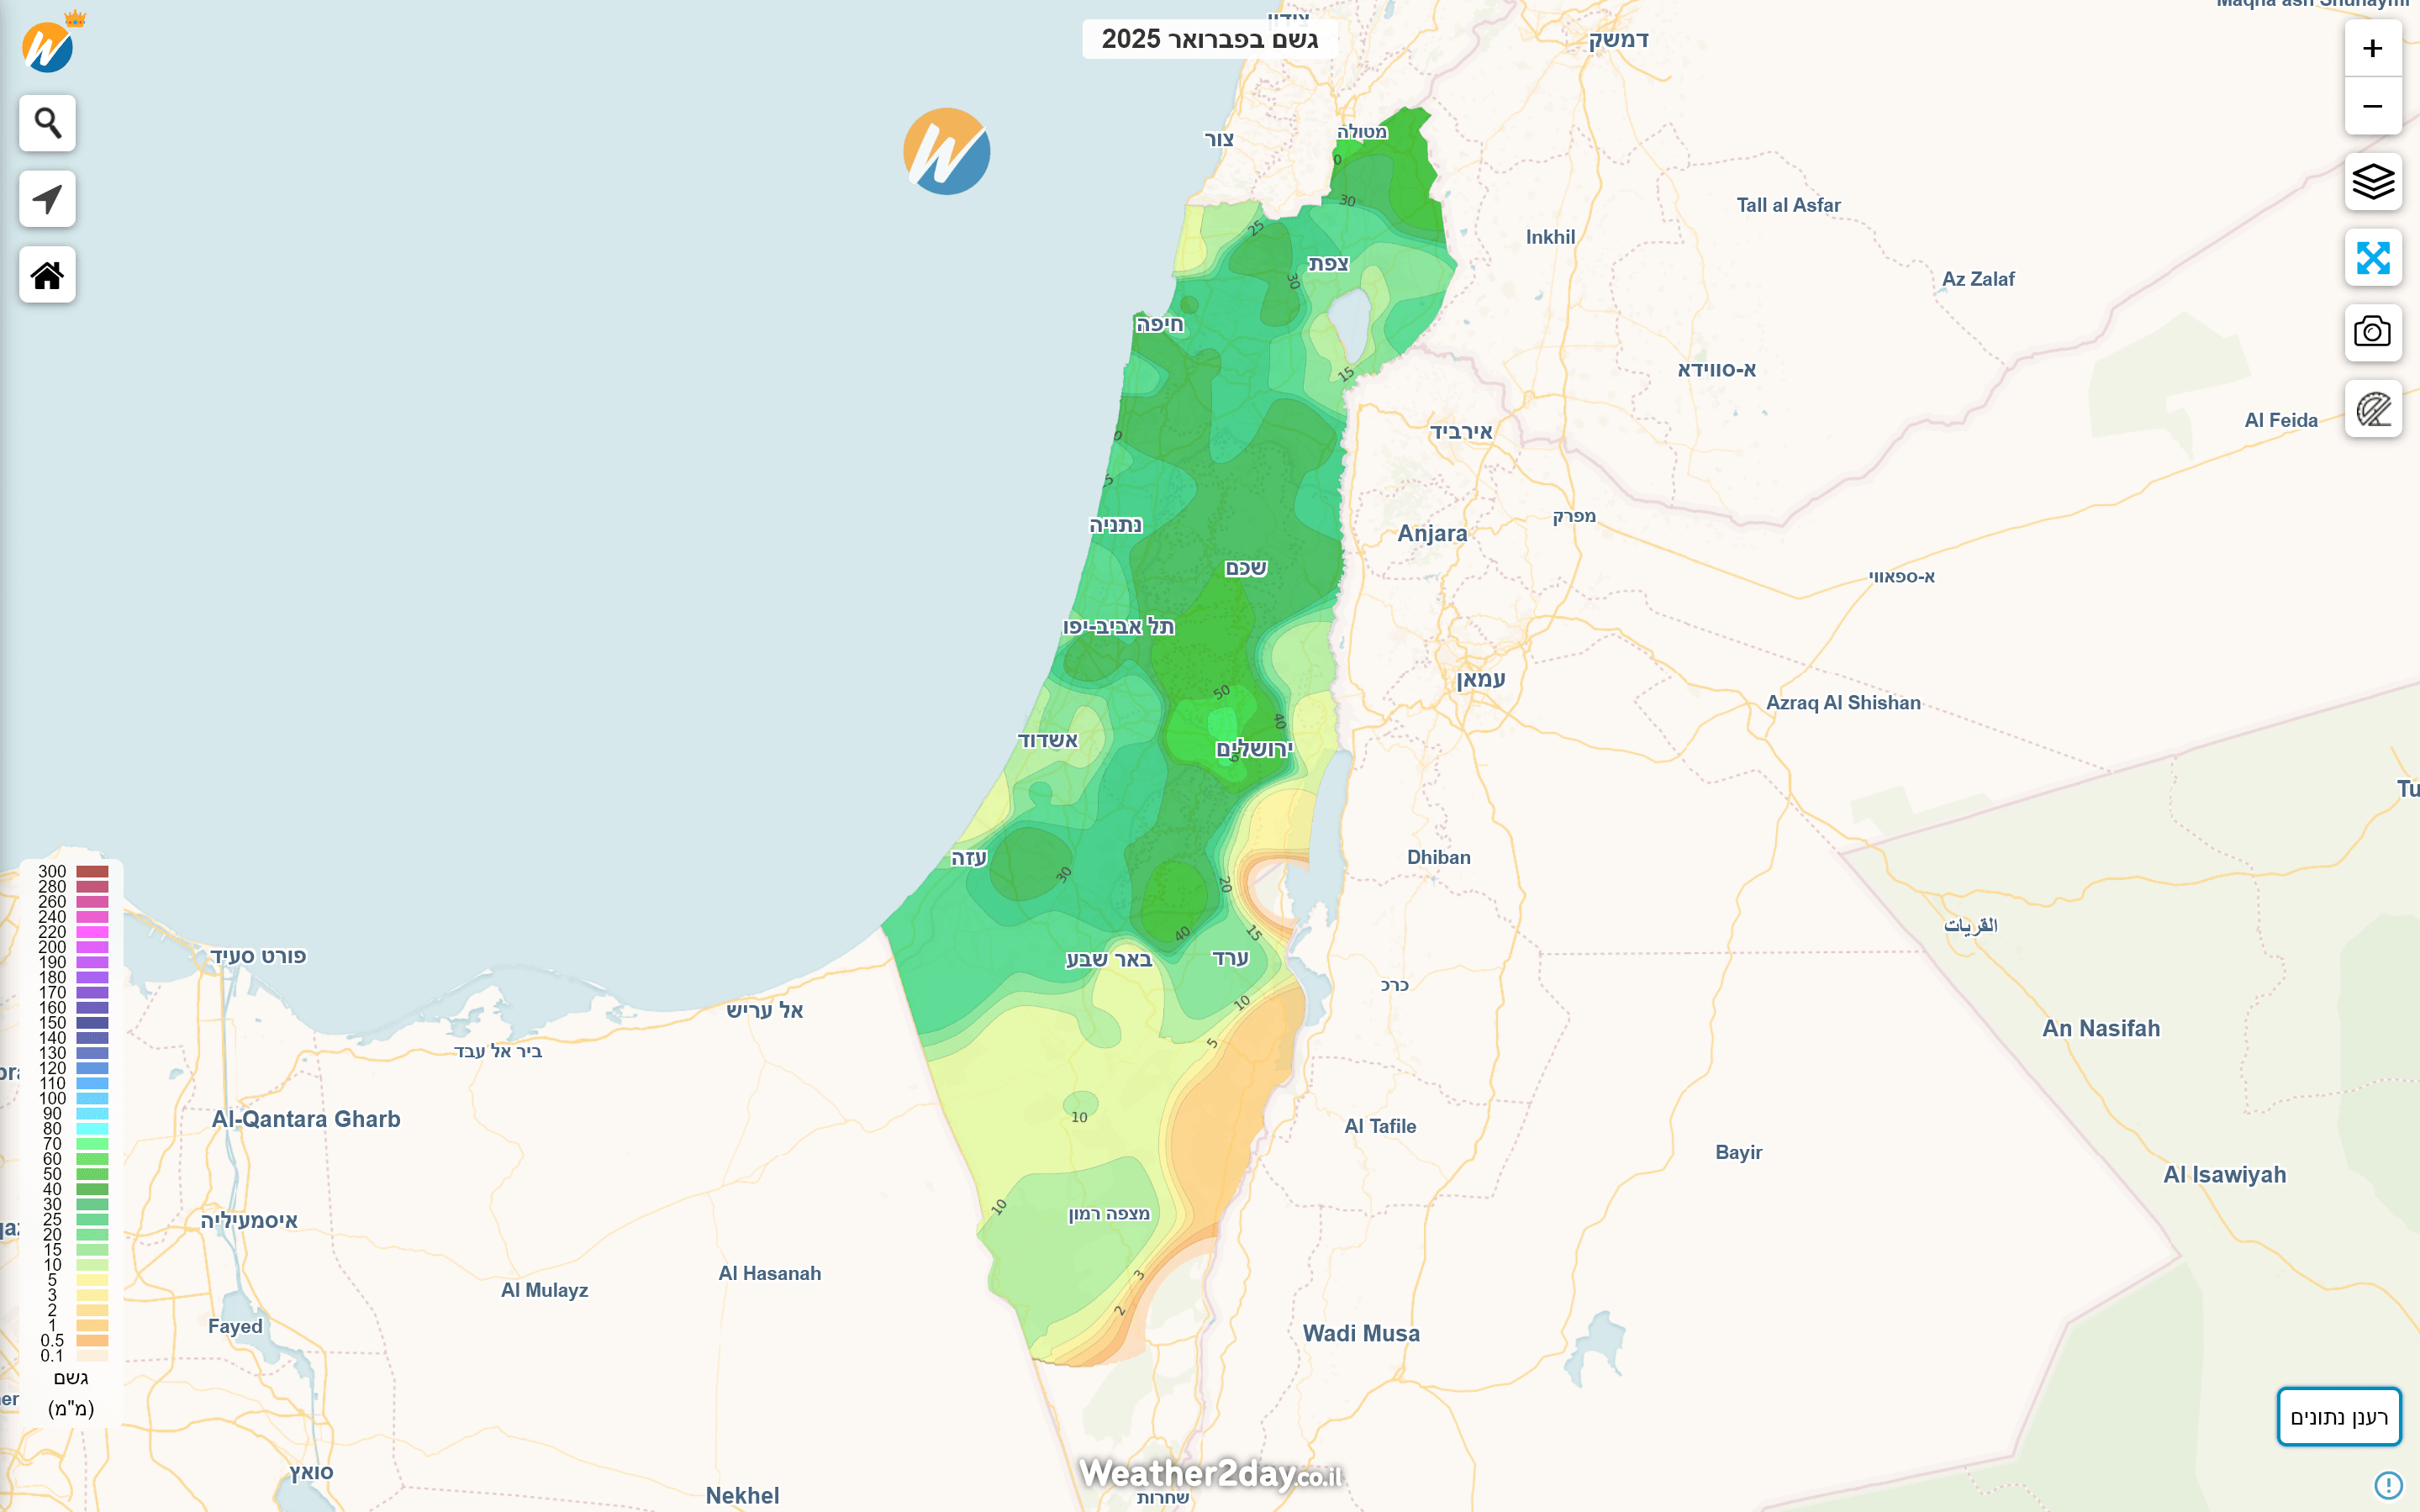
Task: Click the large Weather2day logo over sea
Action: coord(946,152)
